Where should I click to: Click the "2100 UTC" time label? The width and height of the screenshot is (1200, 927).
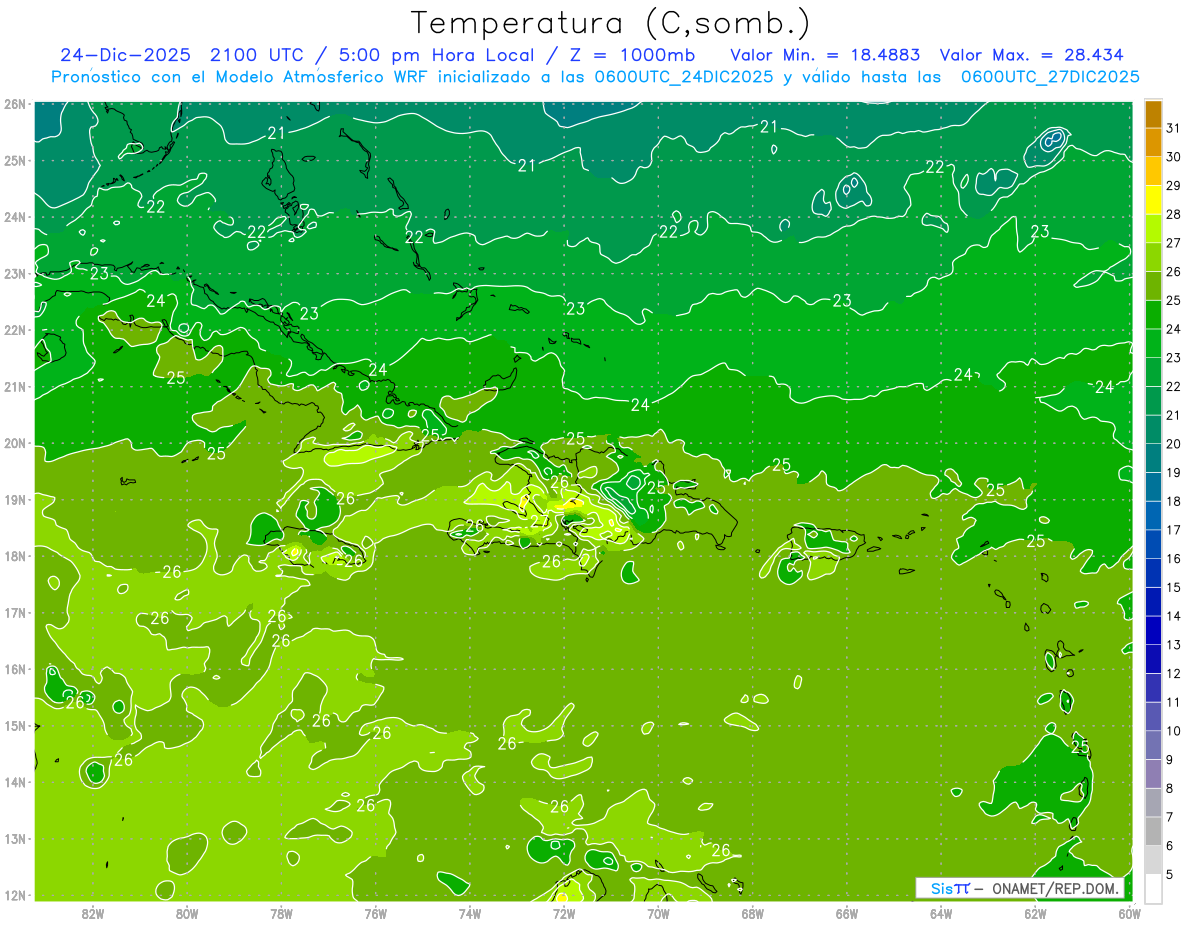point(257,55)
